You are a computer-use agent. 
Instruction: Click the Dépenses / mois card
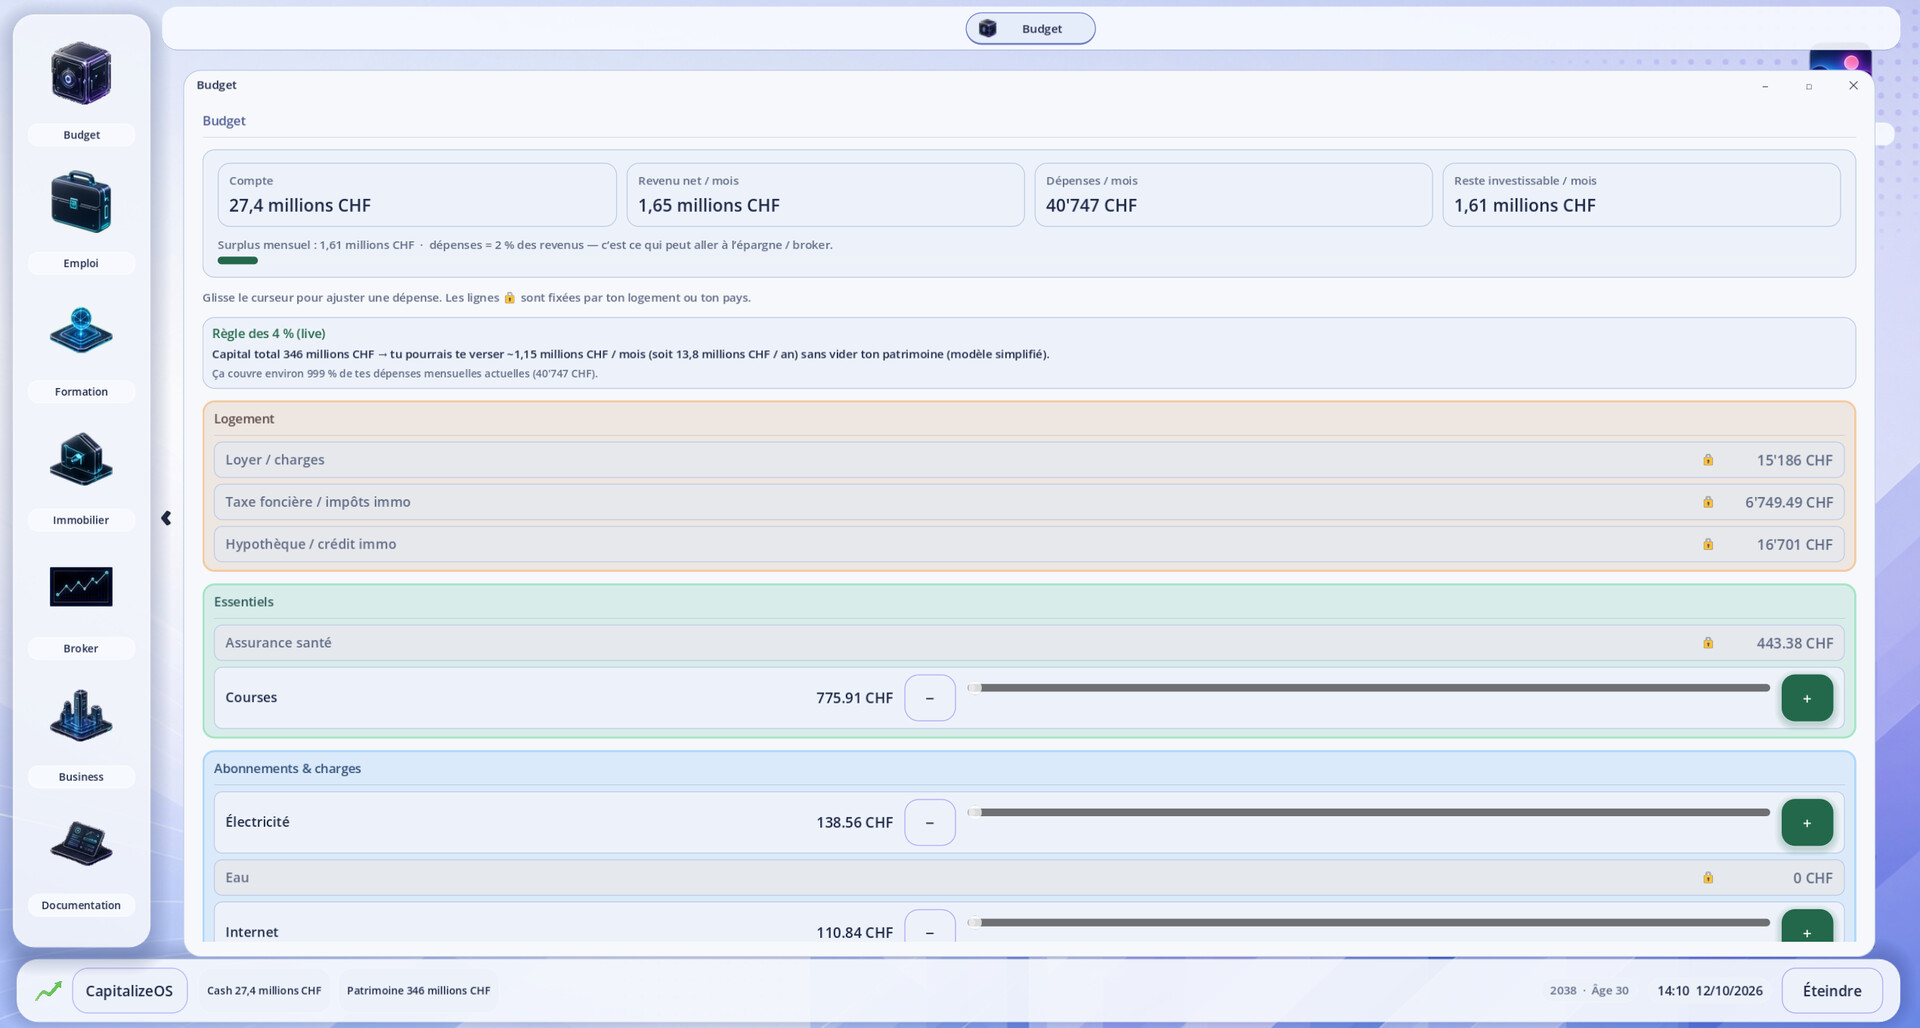1233,195
